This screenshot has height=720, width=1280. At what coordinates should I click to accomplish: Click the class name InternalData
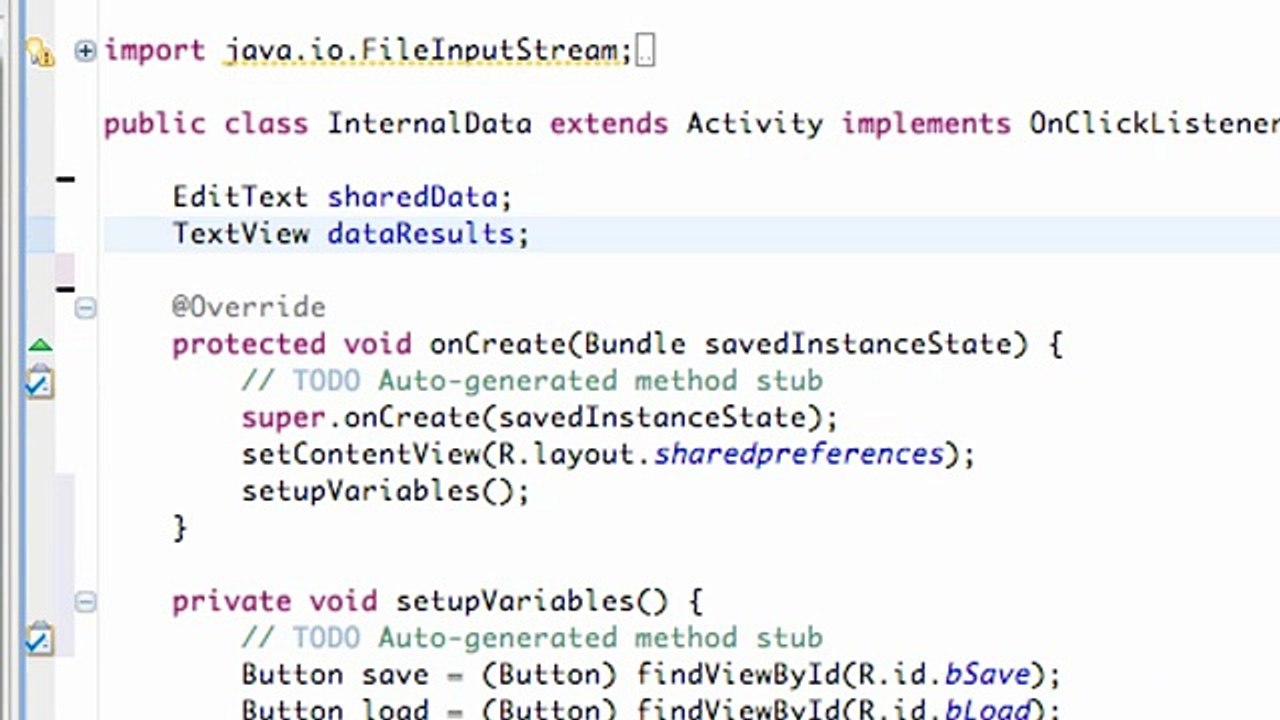coord(429,124)
